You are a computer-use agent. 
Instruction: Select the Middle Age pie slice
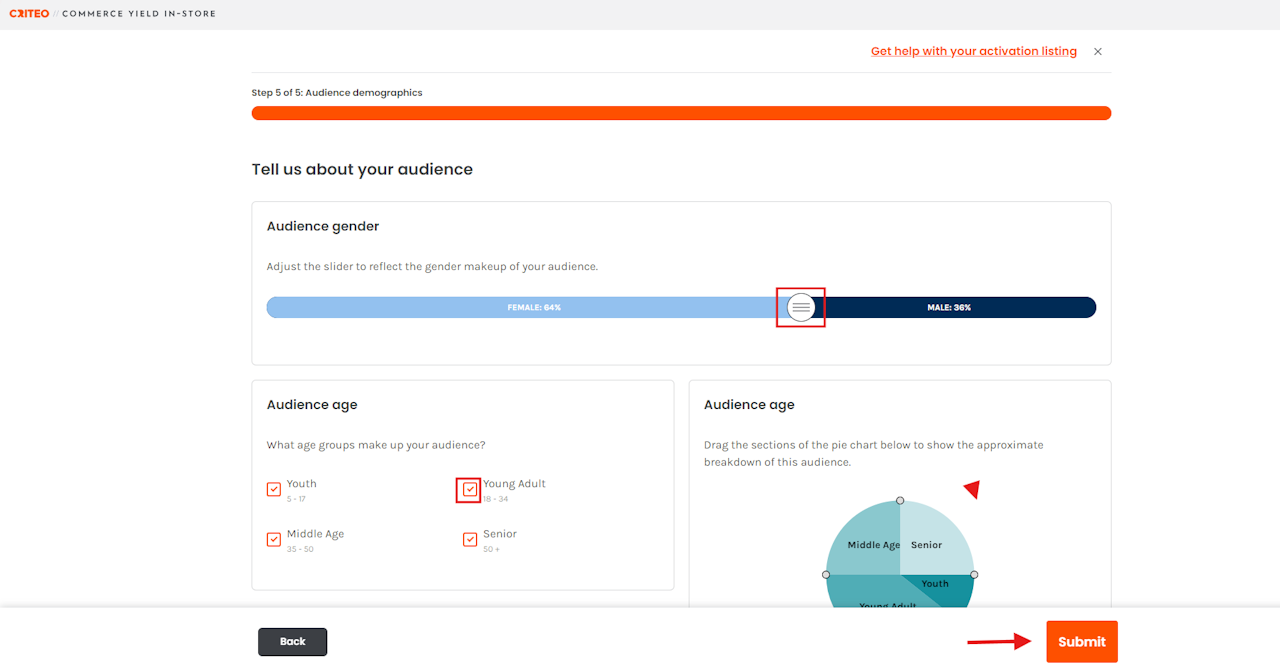pyautogui.click(x=864, y=538)
